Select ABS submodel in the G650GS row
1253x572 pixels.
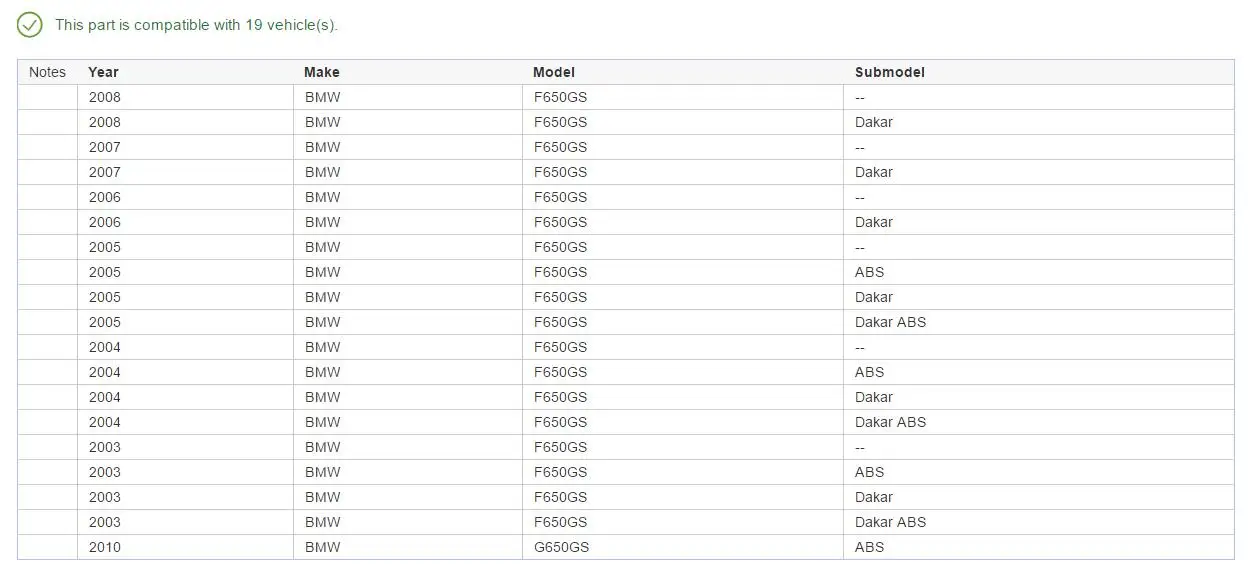(869, 547)
